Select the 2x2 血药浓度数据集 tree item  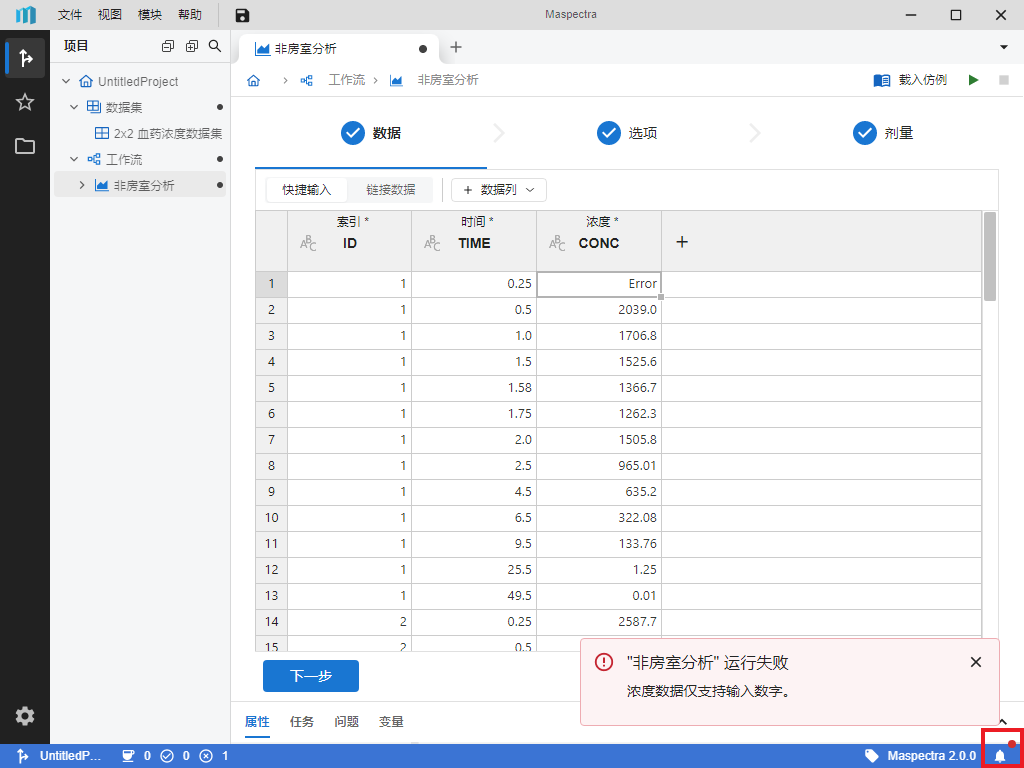159,134
